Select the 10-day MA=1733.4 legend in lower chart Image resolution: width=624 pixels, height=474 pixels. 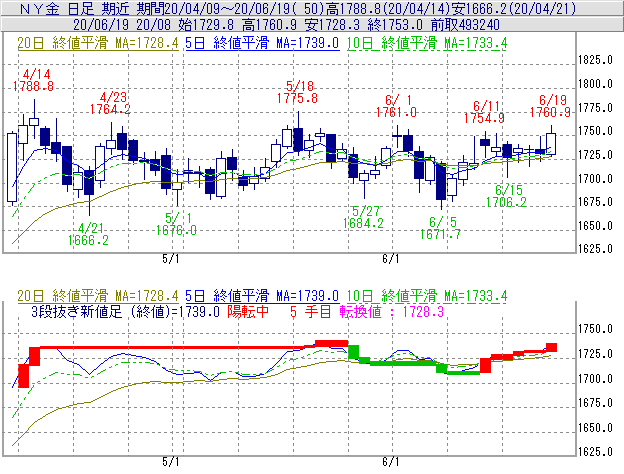click(x=427, y=296)
